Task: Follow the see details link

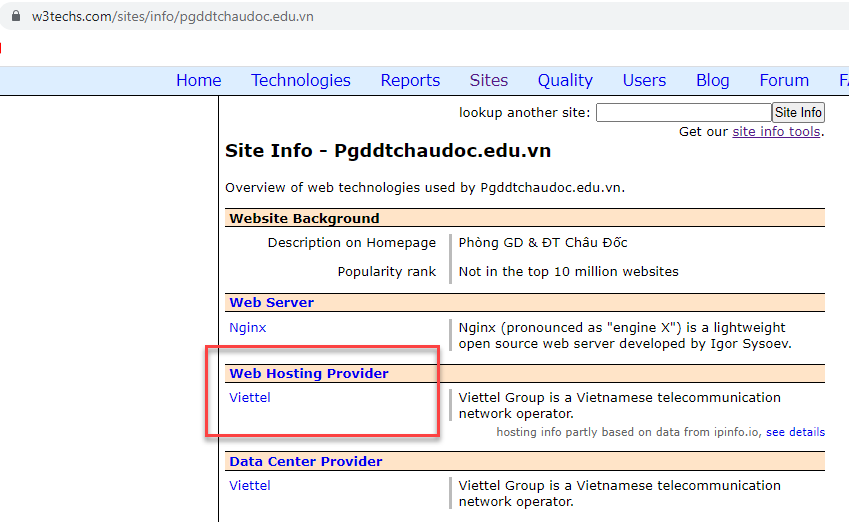Action: coord(795,432)
